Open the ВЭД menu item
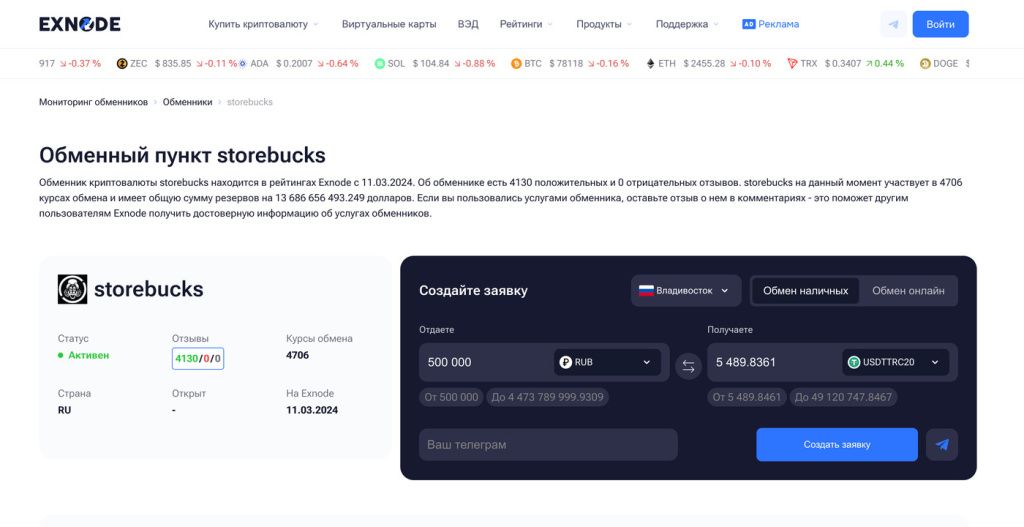Screen dimensions: 1024x527 [x=468, y=24]
